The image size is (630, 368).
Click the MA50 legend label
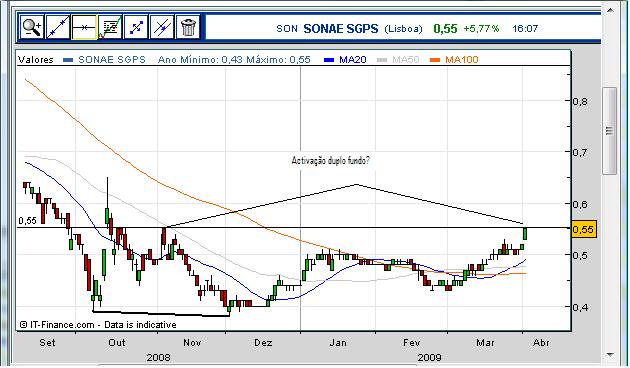coord(406,60)
